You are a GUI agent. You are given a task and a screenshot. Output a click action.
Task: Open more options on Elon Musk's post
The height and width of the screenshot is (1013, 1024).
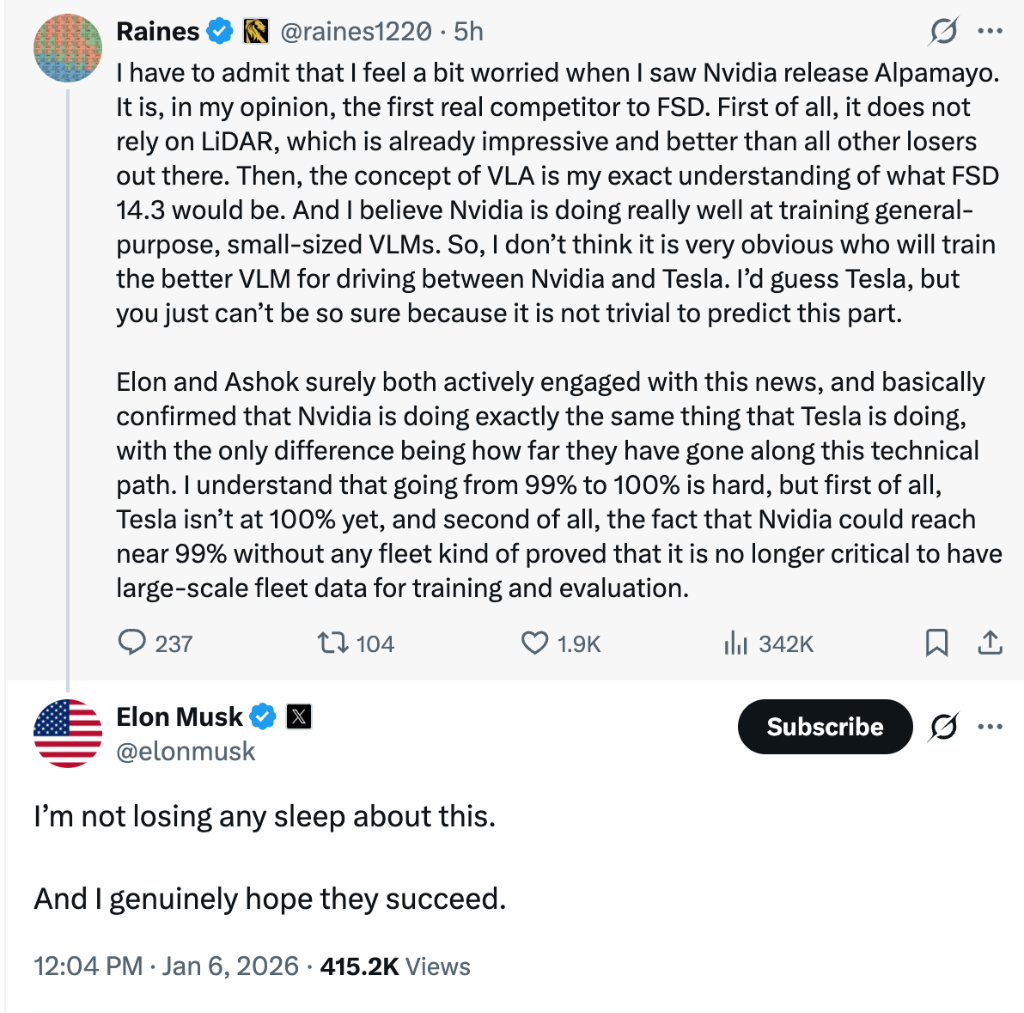pos(989,727)
